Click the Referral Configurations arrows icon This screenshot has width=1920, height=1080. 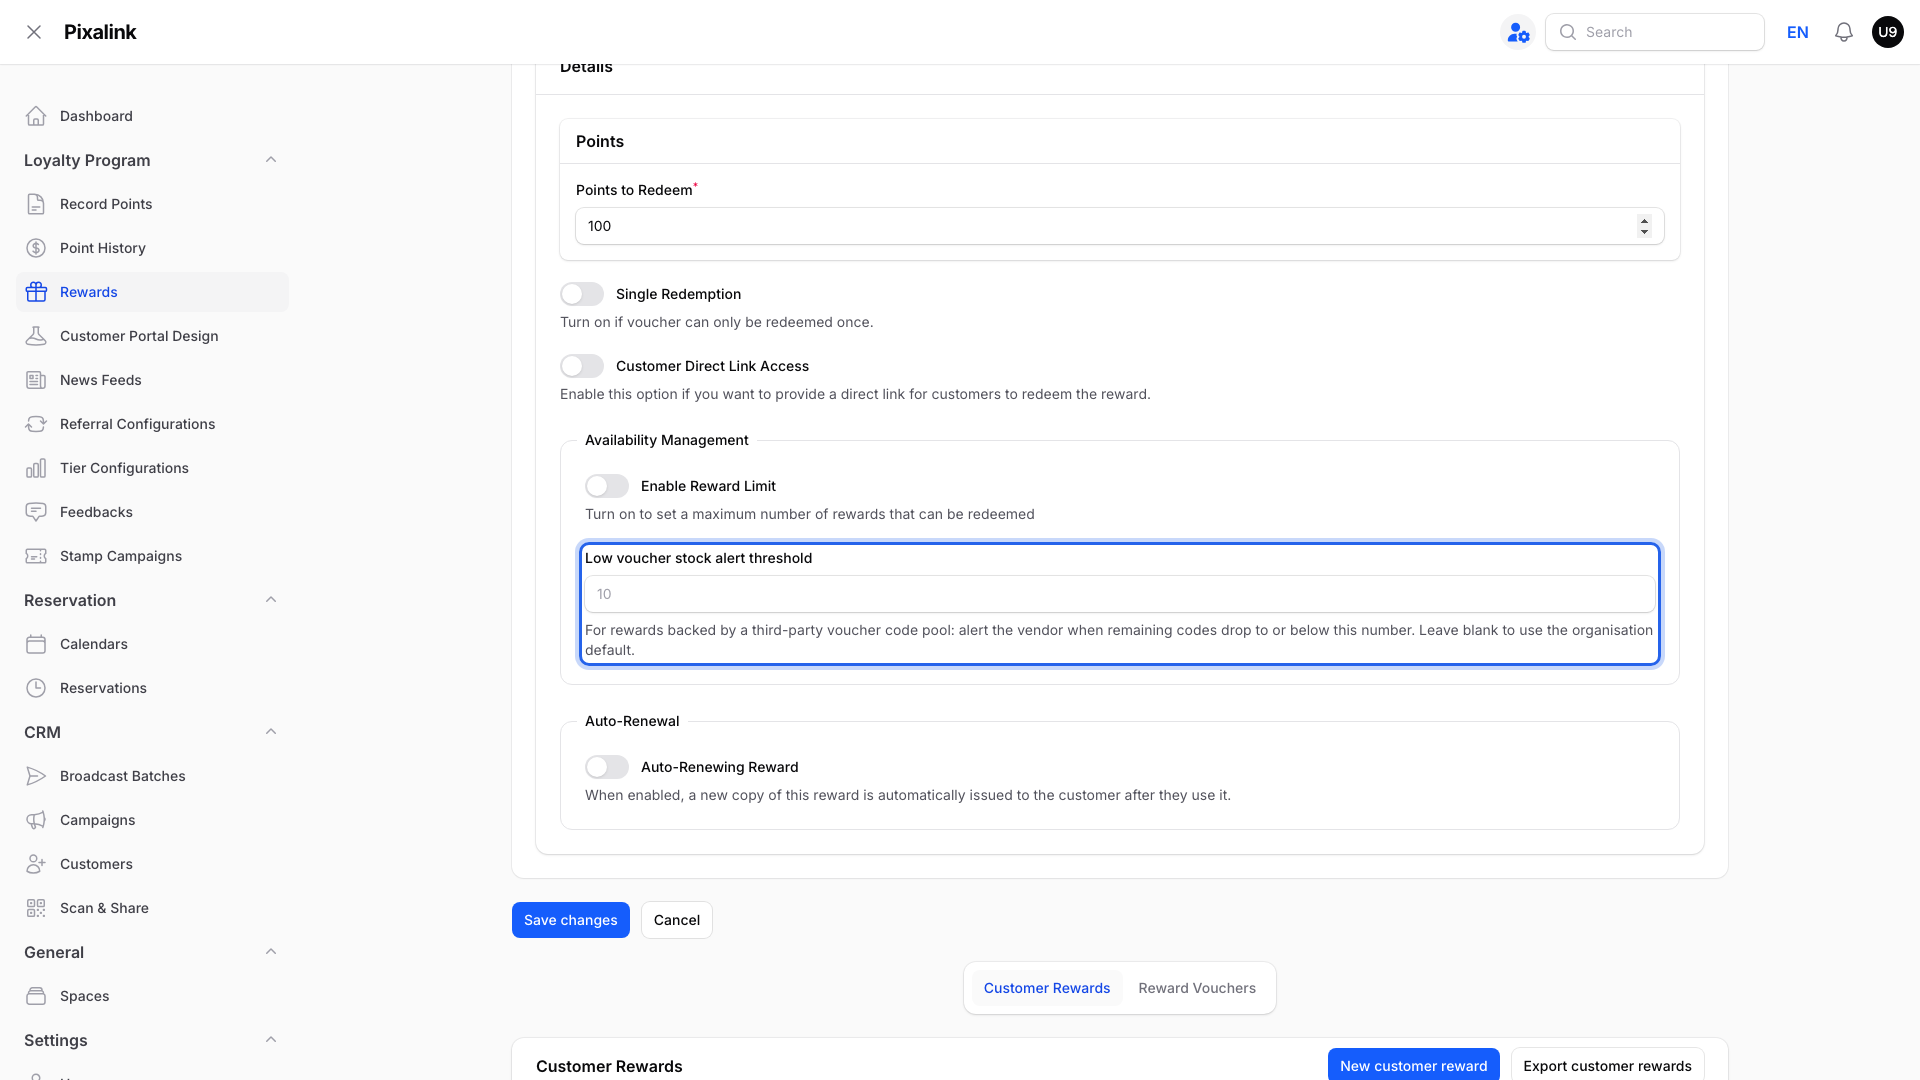click(x=36, y=424)
